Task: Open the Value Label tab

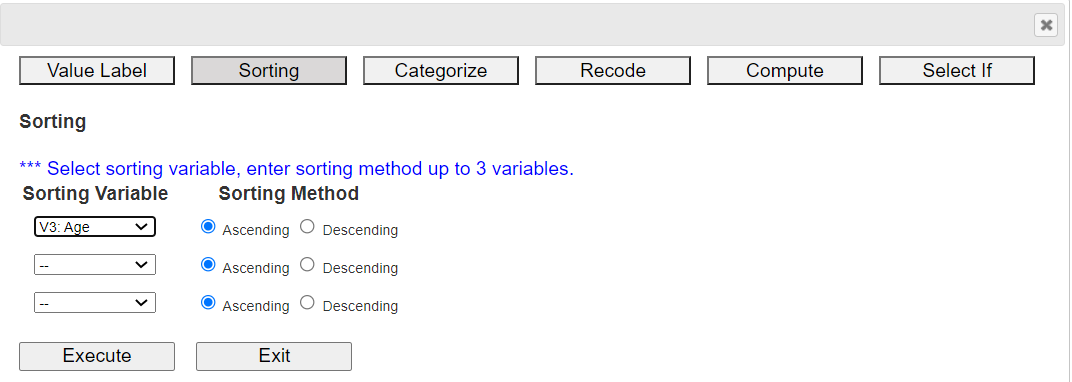Action: (97, 70)
